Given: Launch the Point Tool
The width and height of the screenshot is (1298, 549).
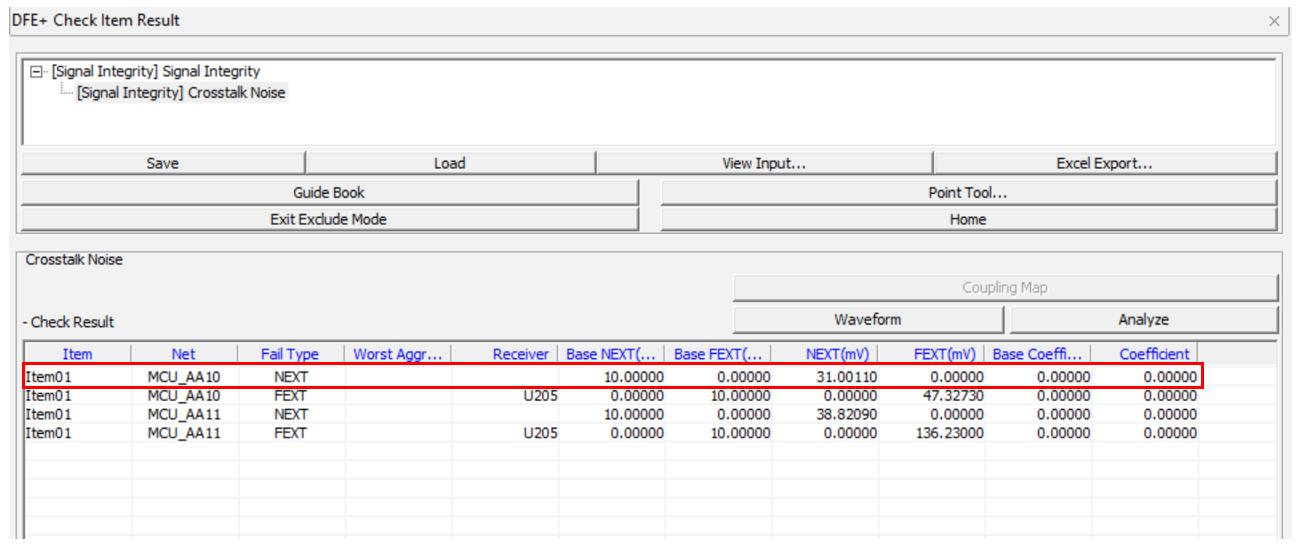Looking at the screenshot, I should click(967, 192).
